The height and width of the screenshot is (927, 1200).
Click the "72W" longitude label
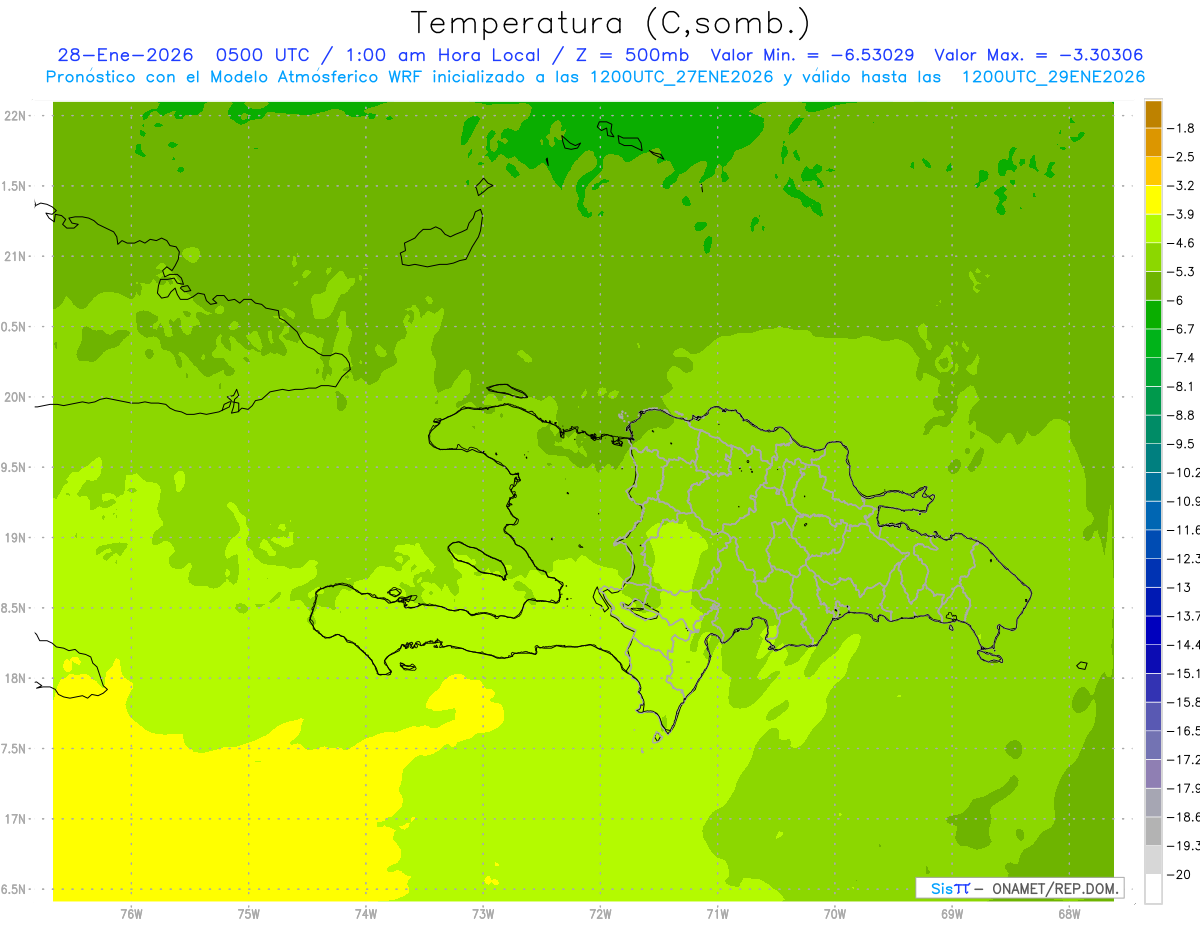coord(600,913)
